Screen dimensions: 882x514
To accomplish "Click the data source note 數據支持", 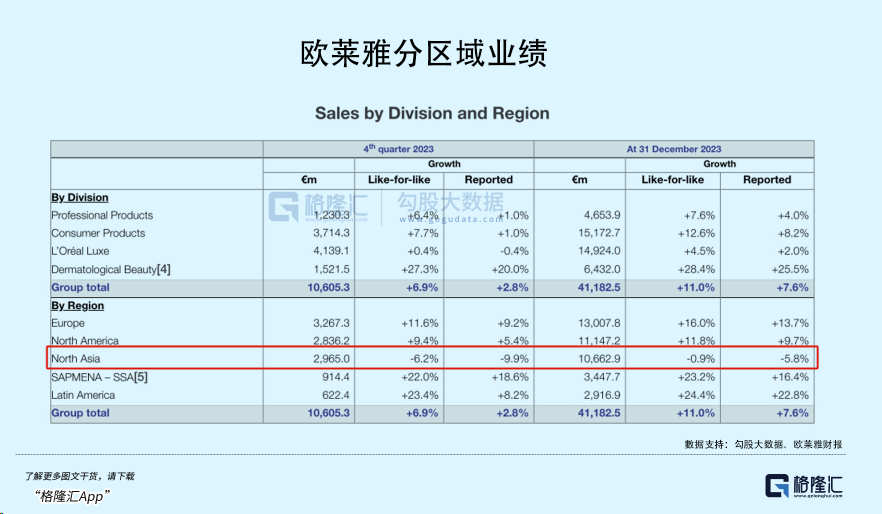I will coord(763,444).
